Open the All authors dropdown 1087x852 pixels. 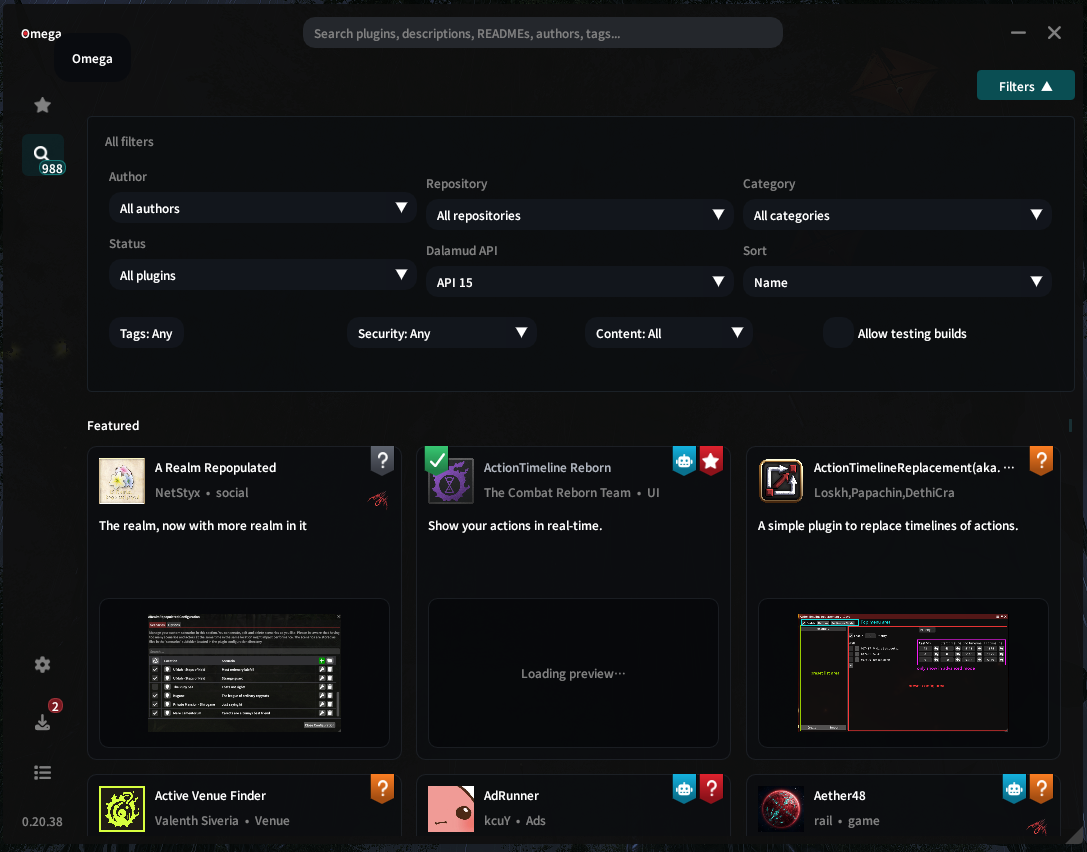coord(262,208)
